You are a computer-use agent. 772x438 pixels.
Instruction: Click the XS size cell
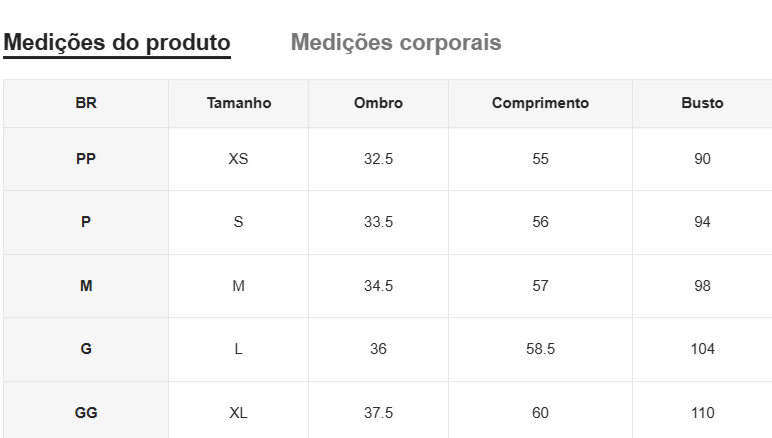point(238,159)
